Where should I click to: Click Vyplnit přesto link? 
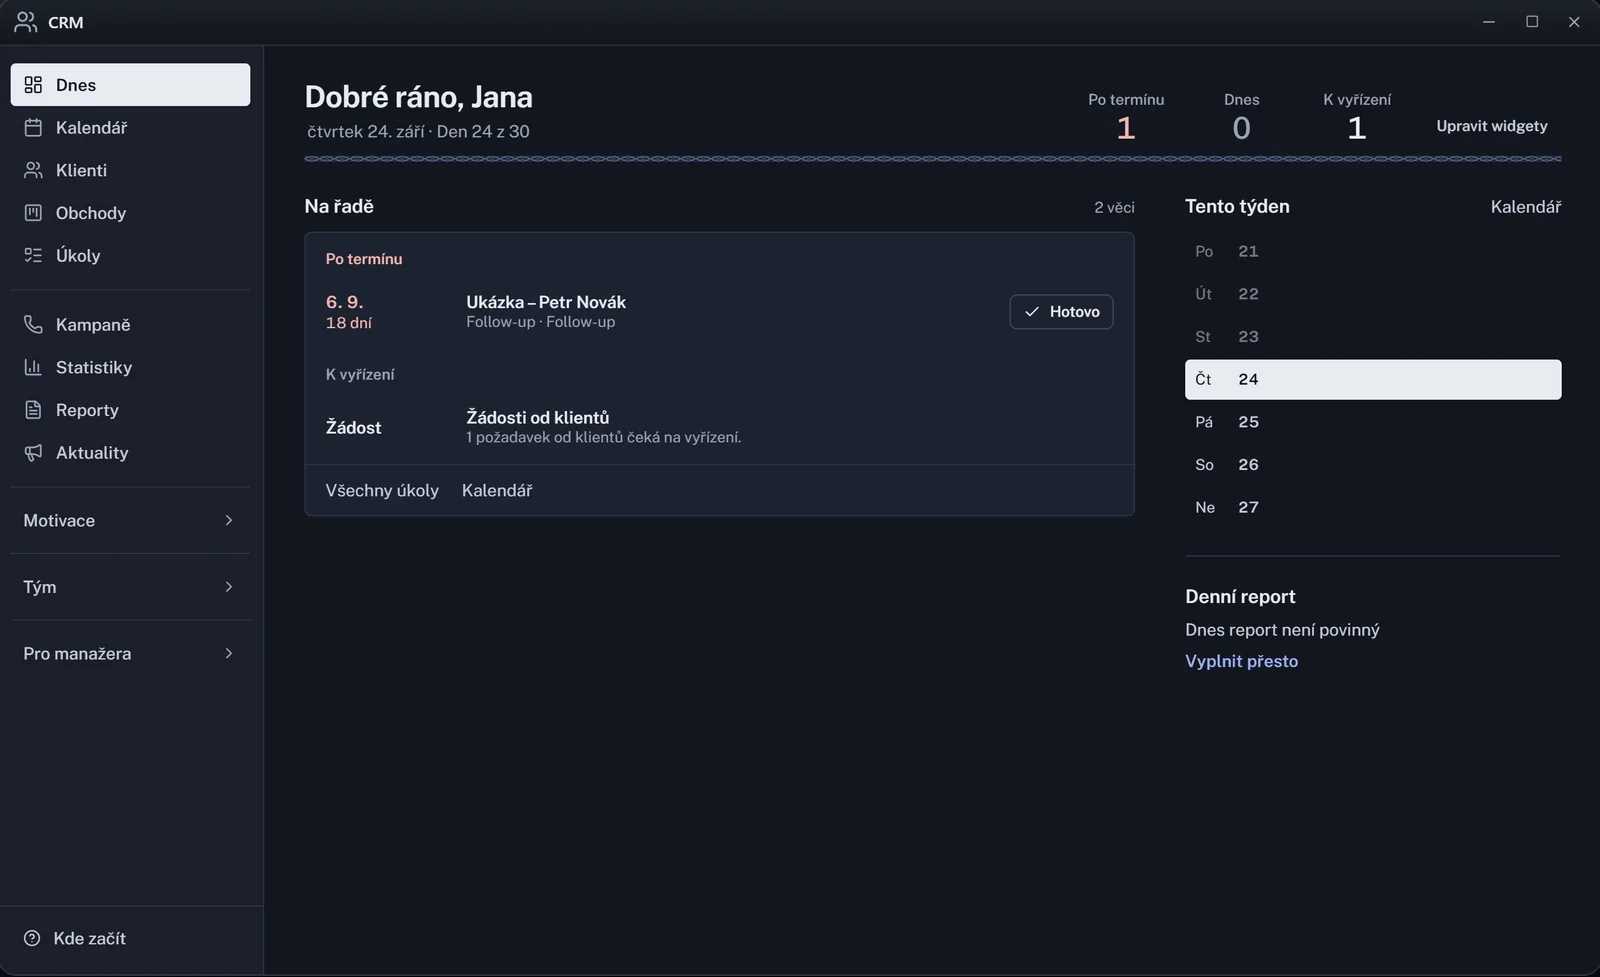point(1241,661)
